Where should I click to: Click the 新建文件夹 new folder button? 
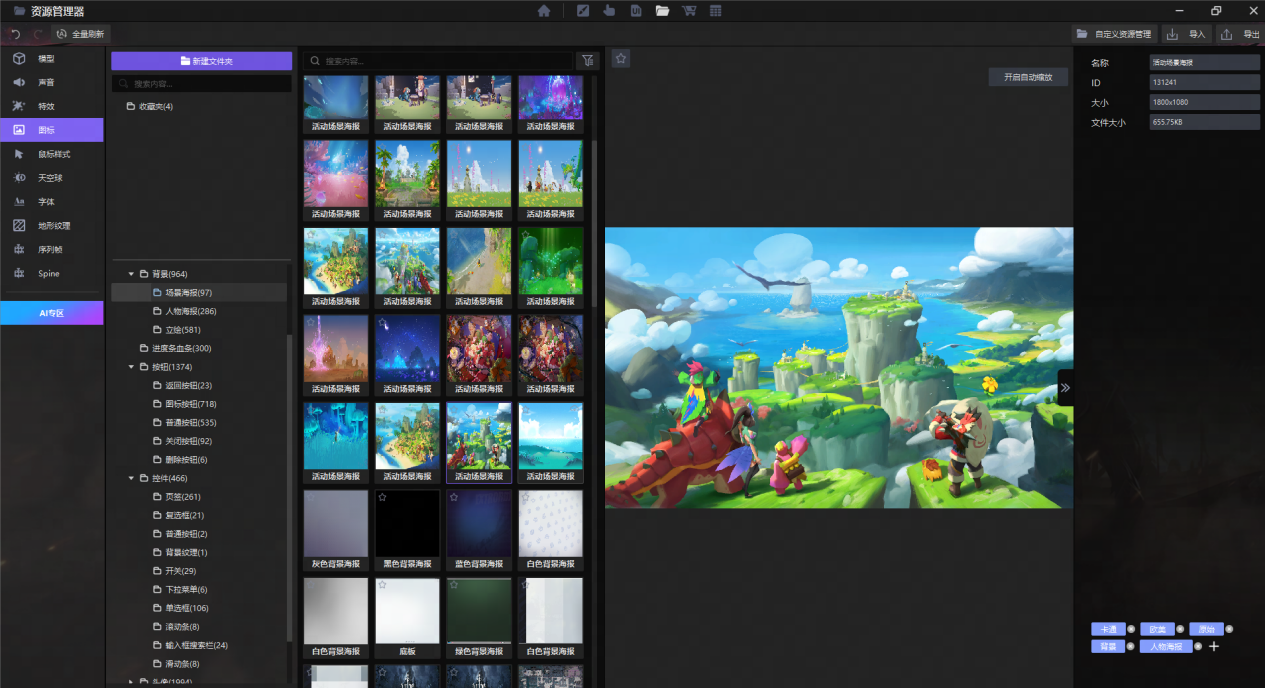pos(201,61)
